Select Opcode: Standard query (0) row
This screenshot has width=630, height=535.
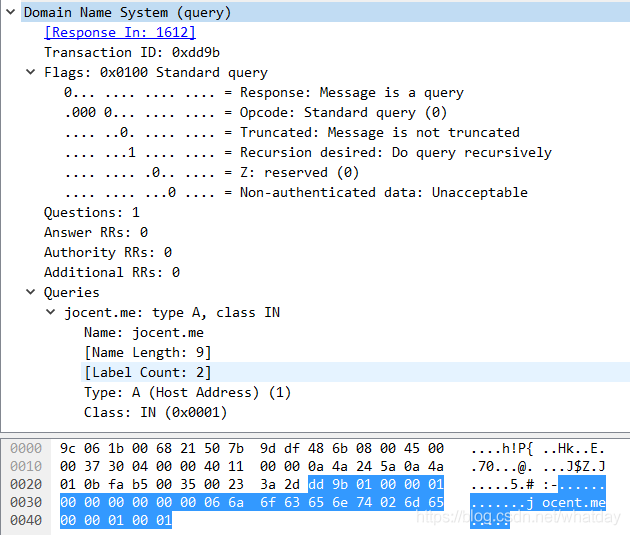coord(256,112)
